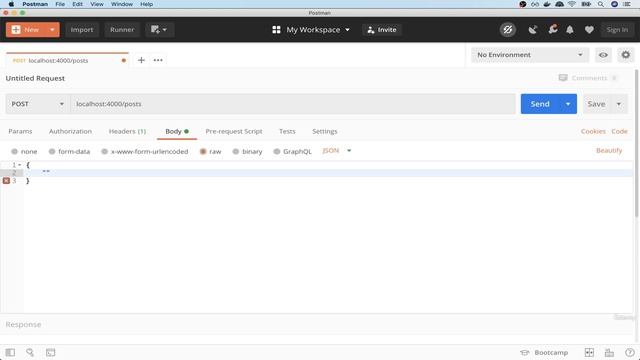The width and height of the screenshot is (640, 360).
Task: Open the capture requests satellite icon
Action: [x=533, y=30]
